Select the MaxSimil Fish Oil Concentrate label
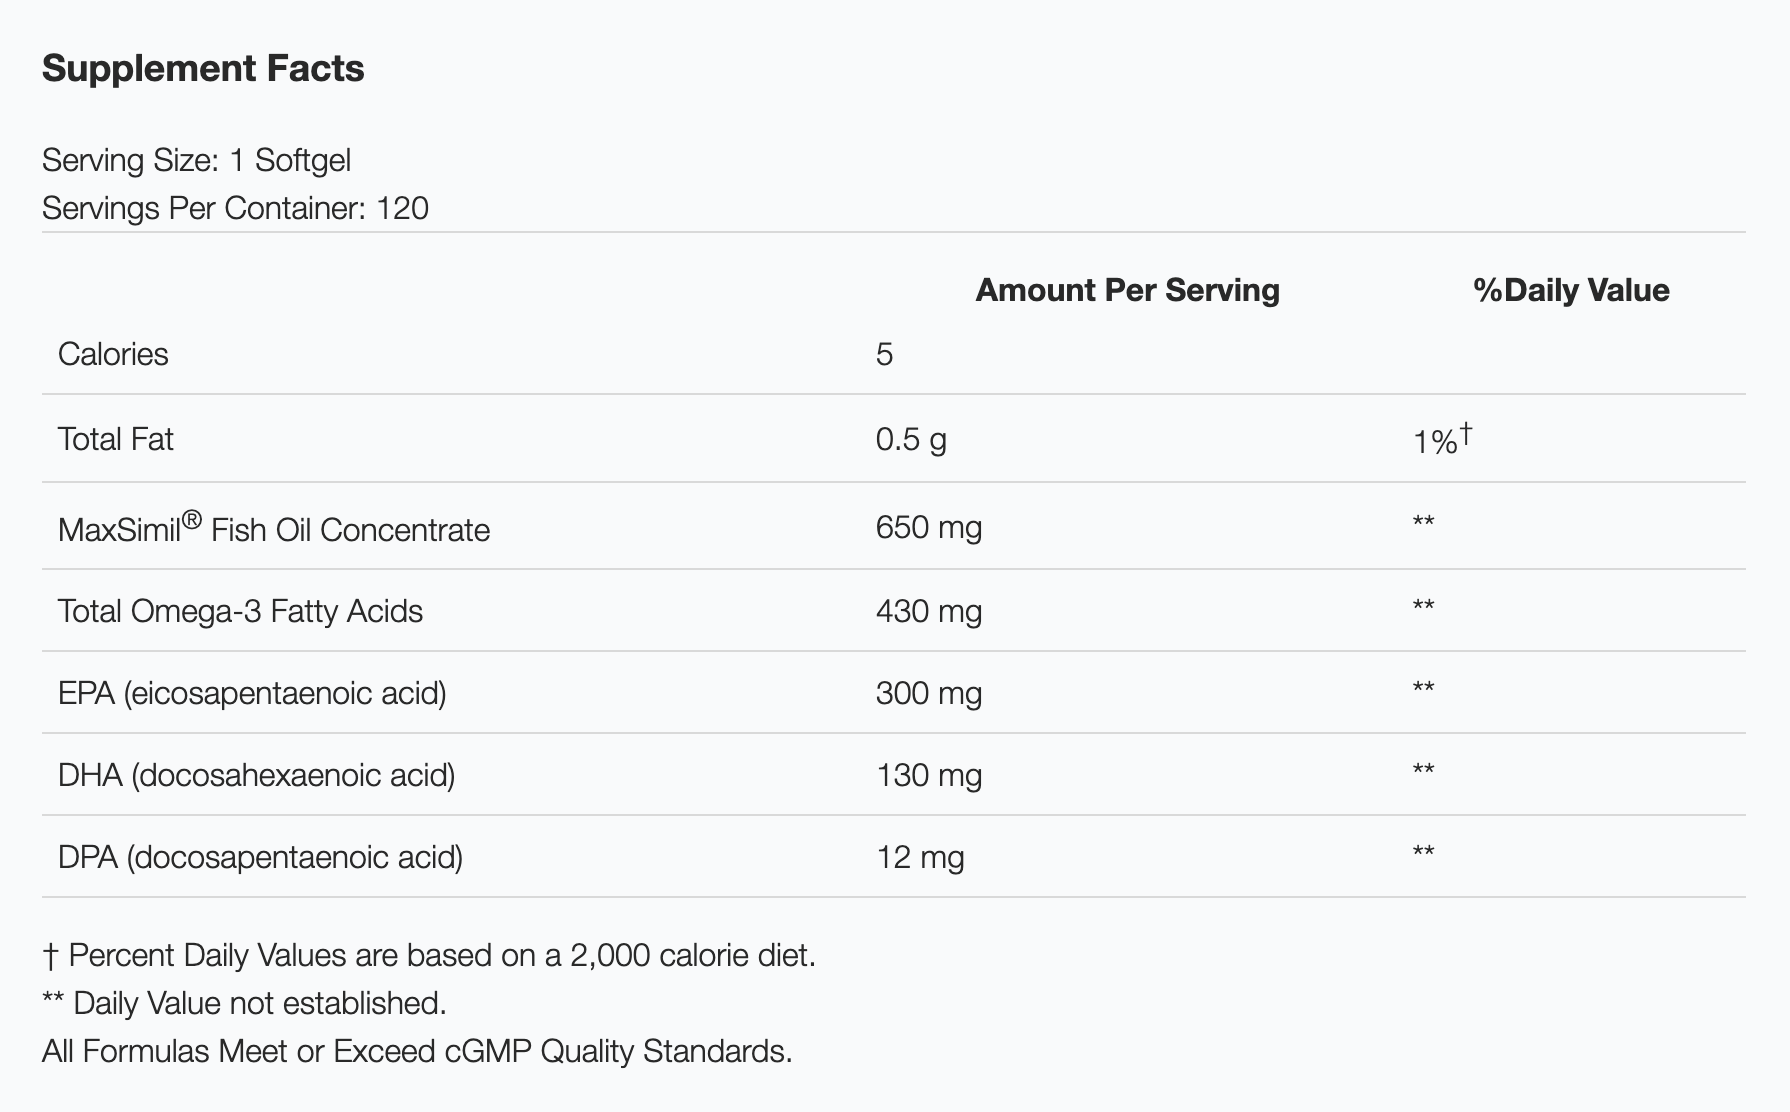This screenshot has height=1112, width=1790. tap(274, 528)
